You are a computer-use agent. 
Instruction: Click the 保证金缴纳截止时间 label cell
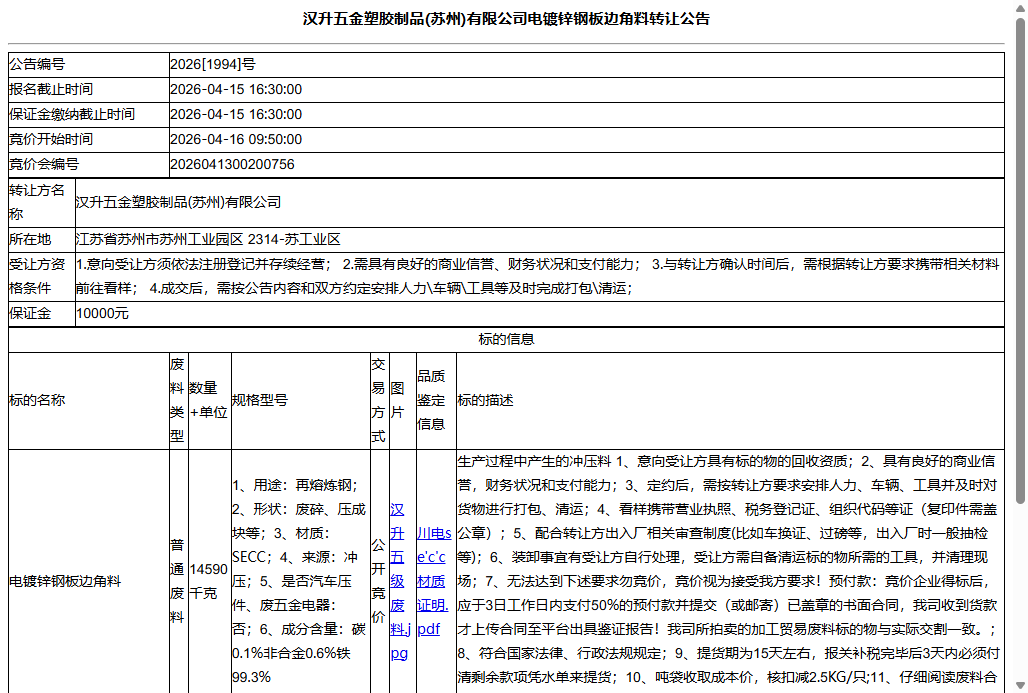pyautogui.click(x=89, y=114)
